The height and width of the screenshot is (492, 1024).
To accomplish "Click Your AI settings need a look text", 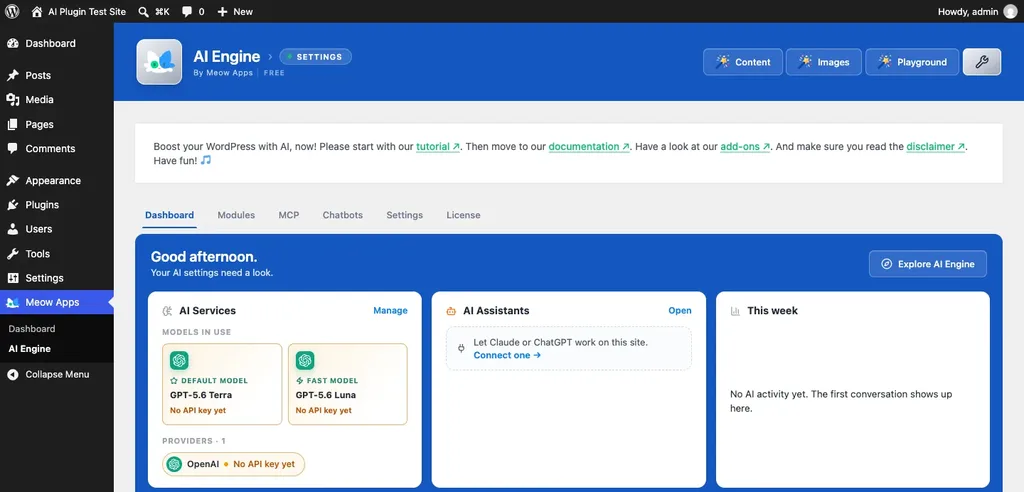I will click(212, 273).
